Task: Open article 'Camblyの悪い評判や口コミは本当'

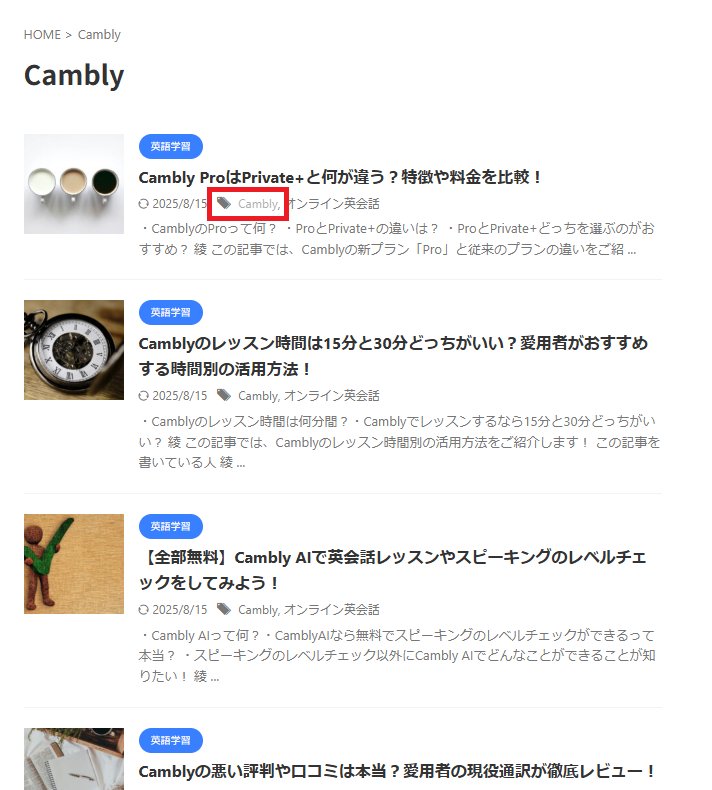Action: click(x=397, y=771)
